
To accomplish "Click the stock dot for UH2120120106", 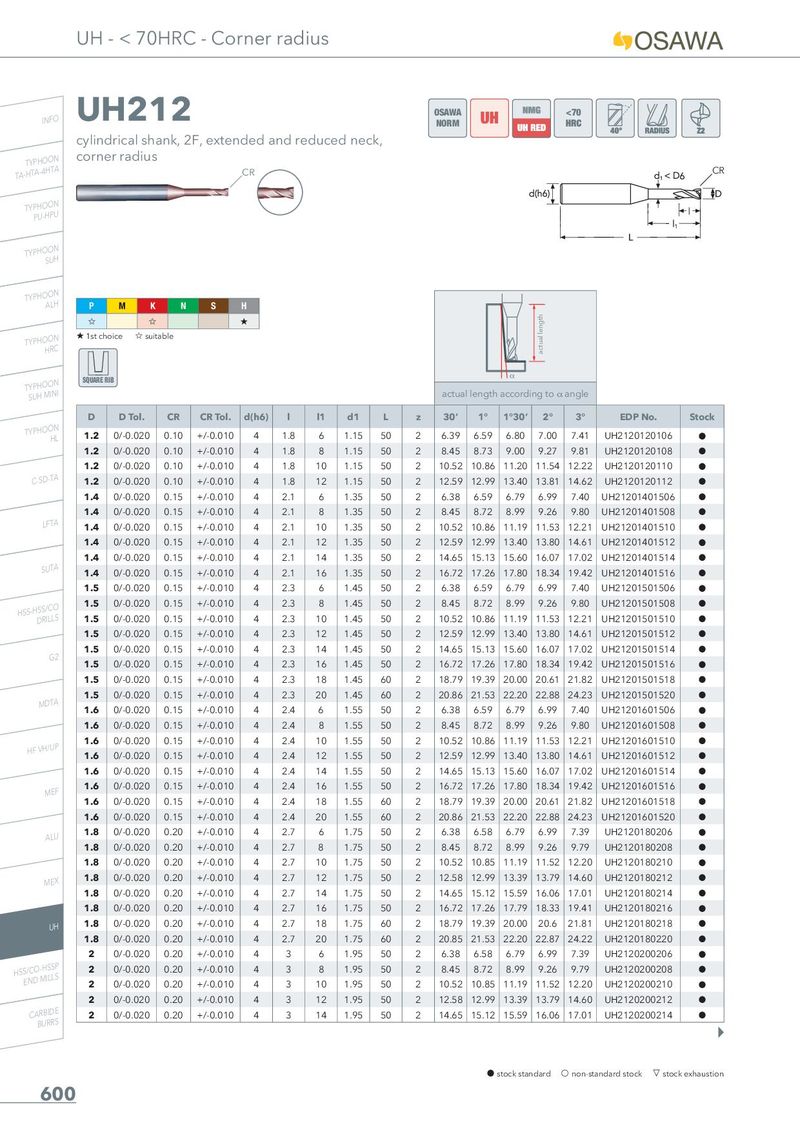I will [702, 436].
